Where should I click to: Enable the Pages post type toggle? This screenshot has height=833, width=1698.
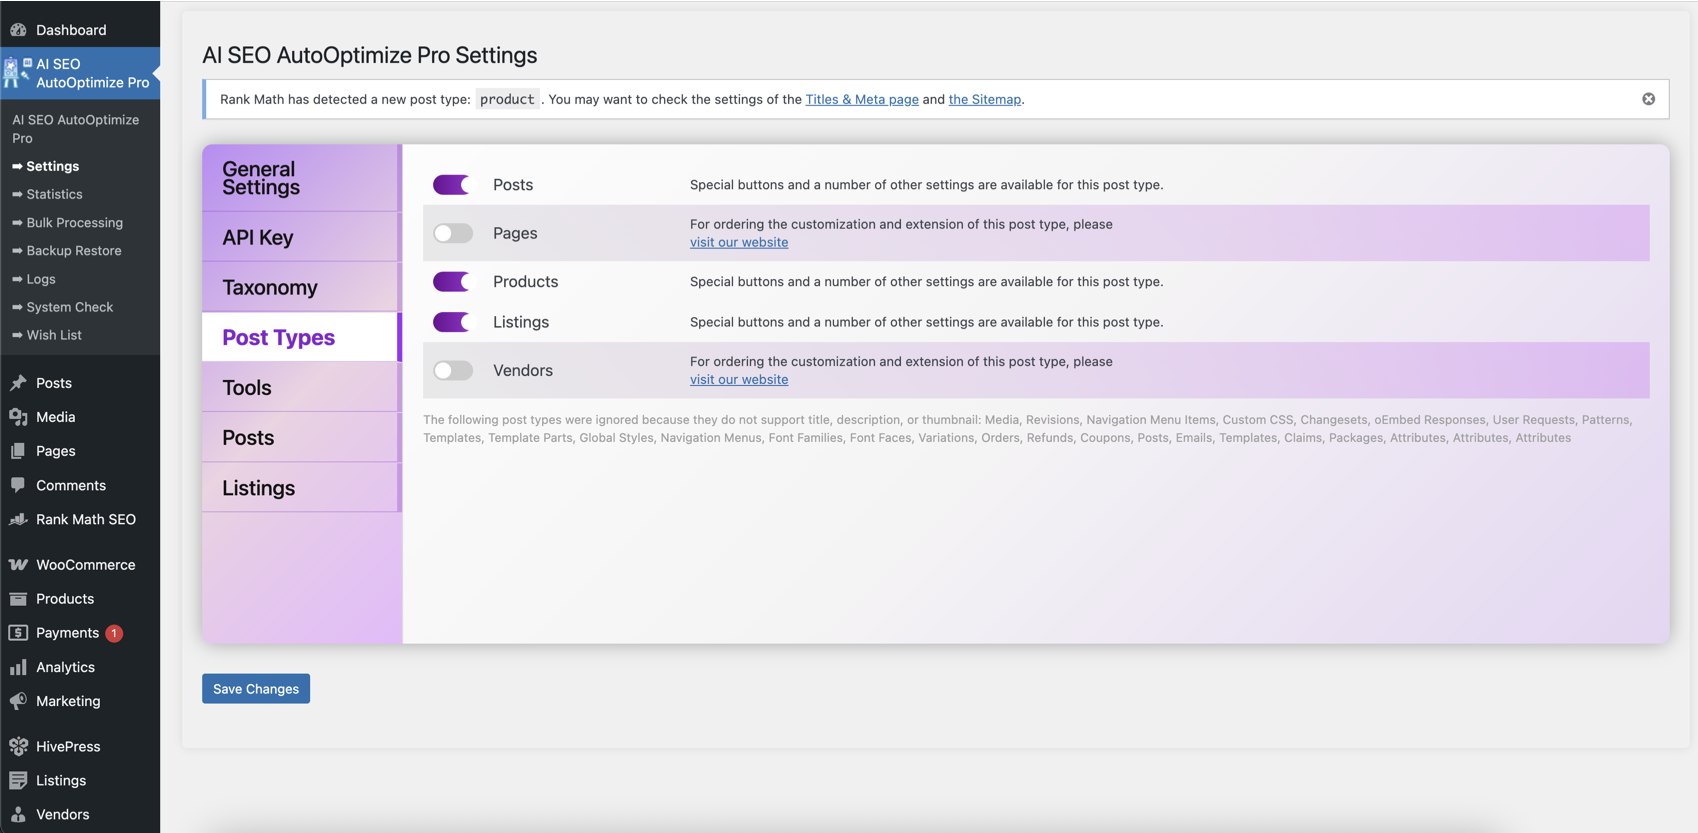pyautogui.click(x=452, y=233)
